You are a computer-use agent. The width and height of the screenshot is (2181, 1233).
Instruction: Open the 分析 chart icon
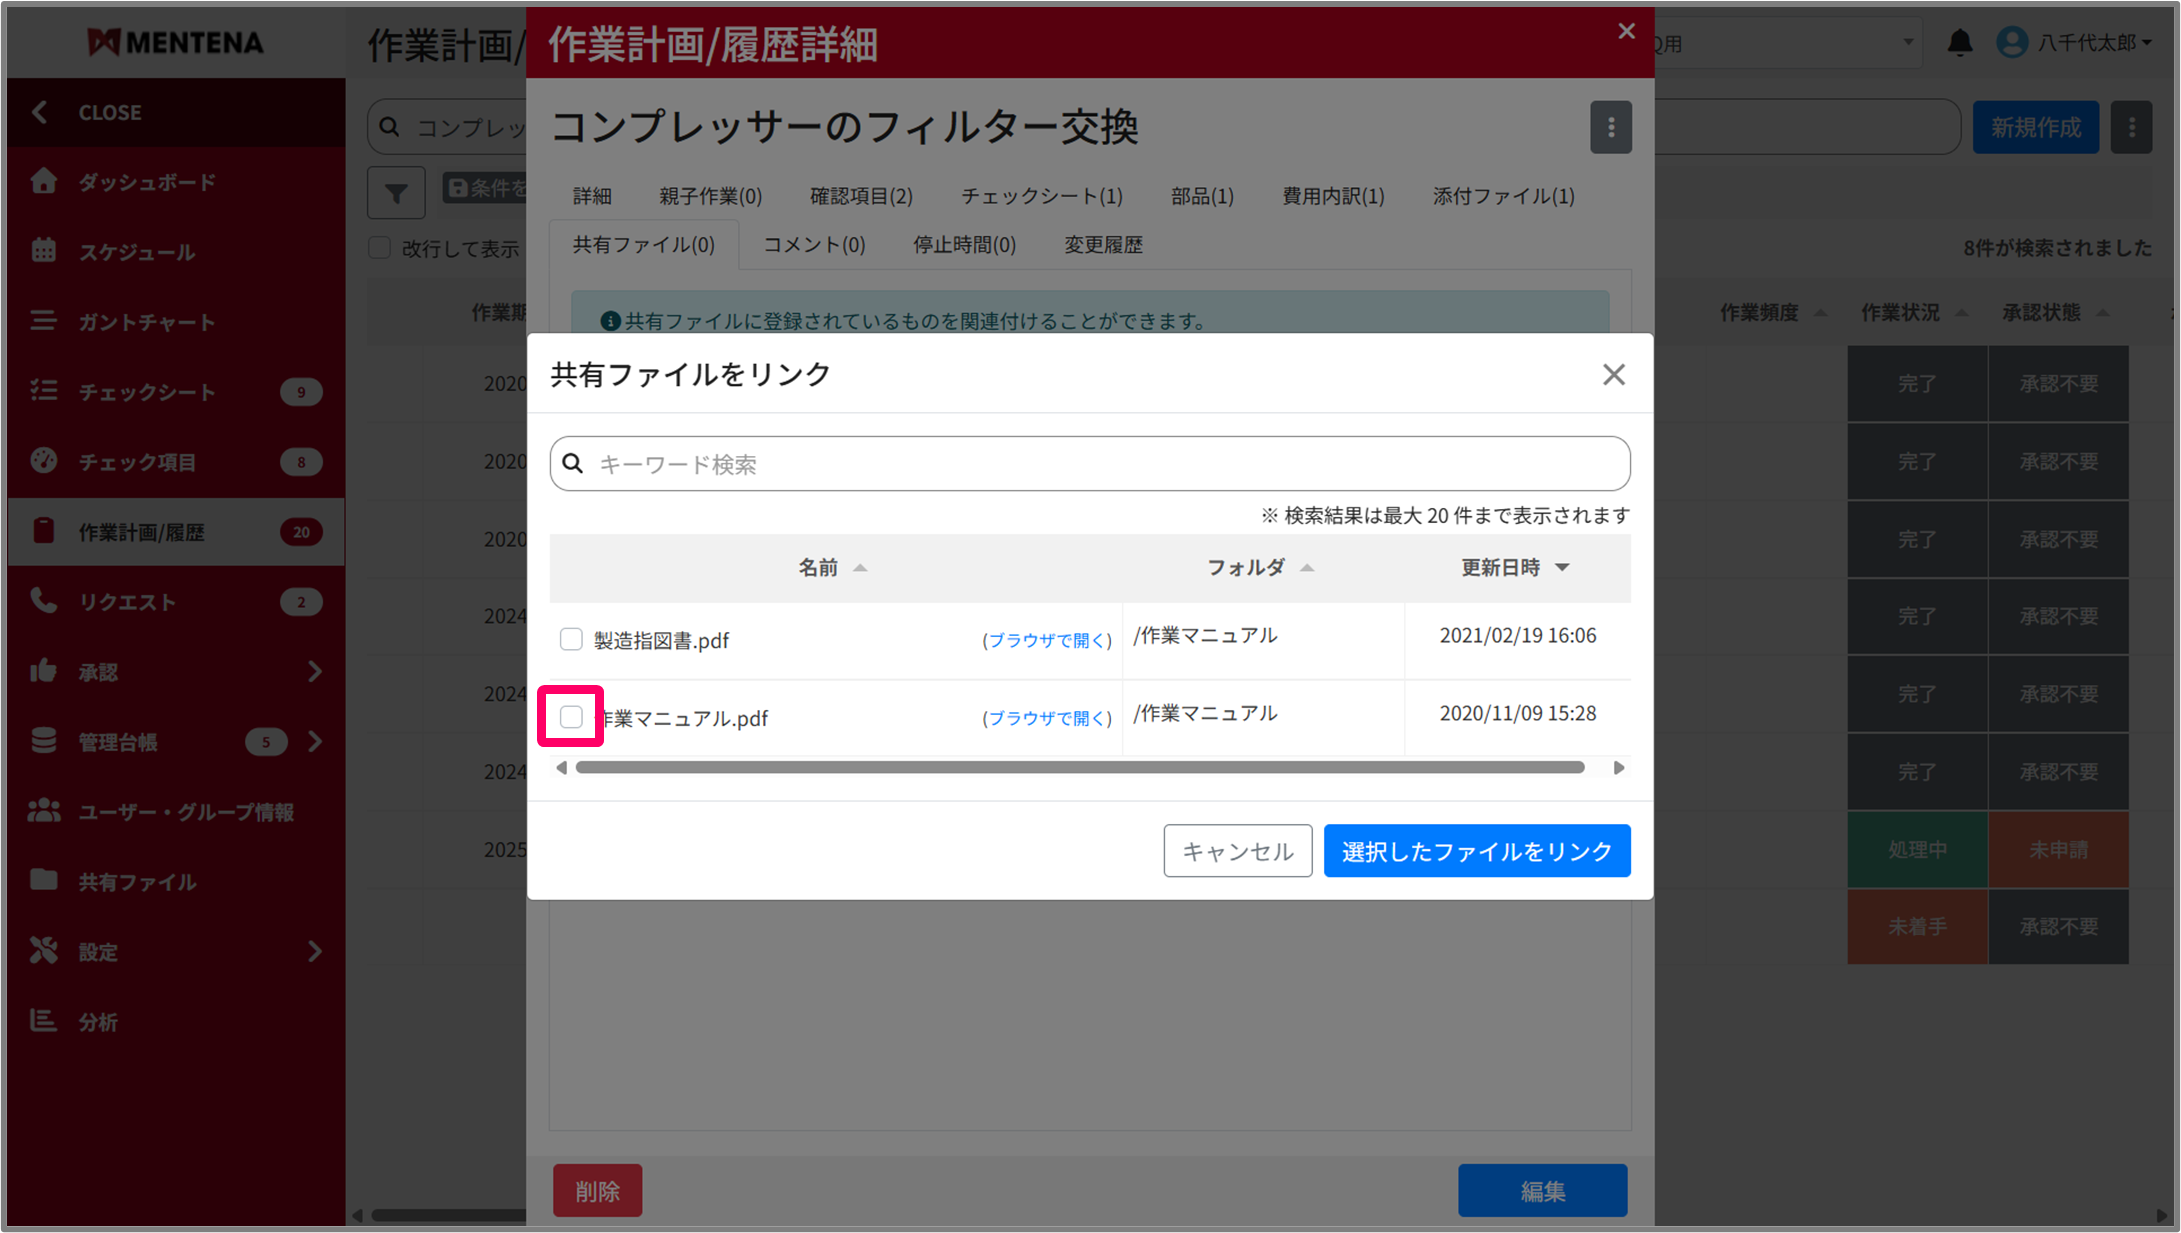click(43, 1020)
